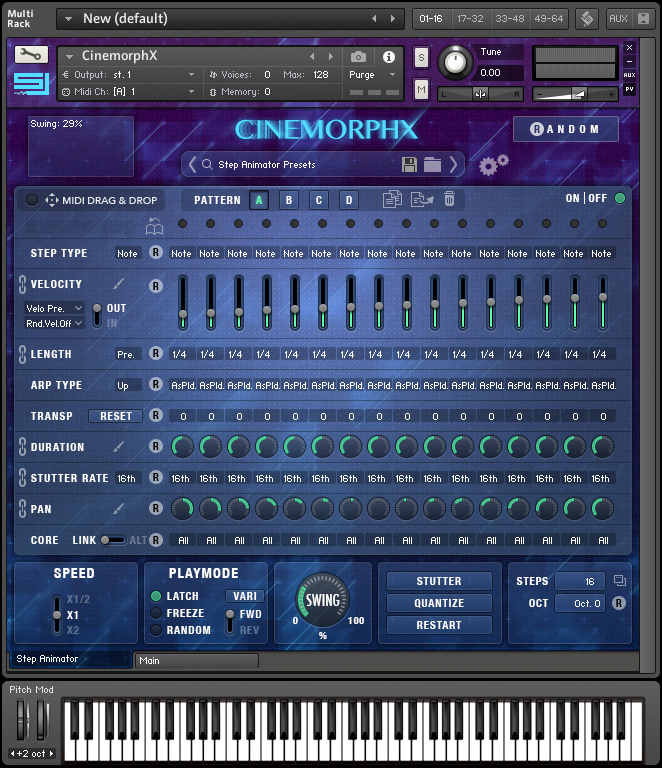
Task: Click the VARI playmode button
Action: pos(245,596)
